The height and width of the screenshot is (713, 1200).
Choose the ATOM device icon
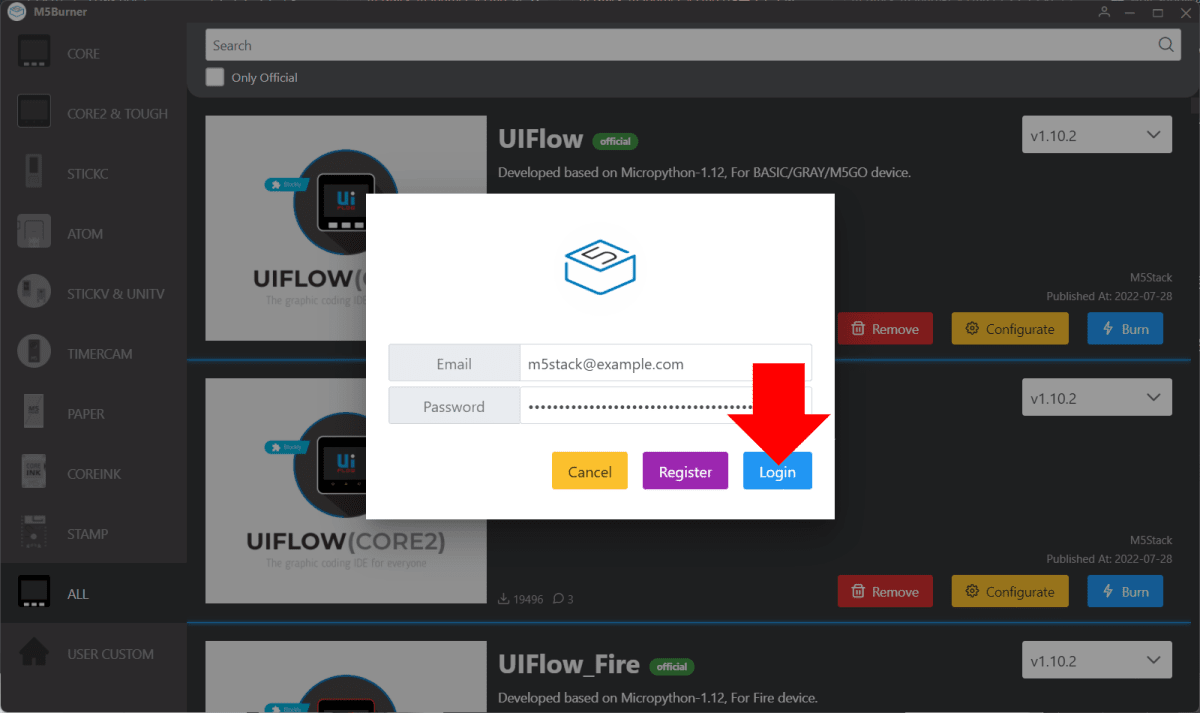tap(34, 233)
